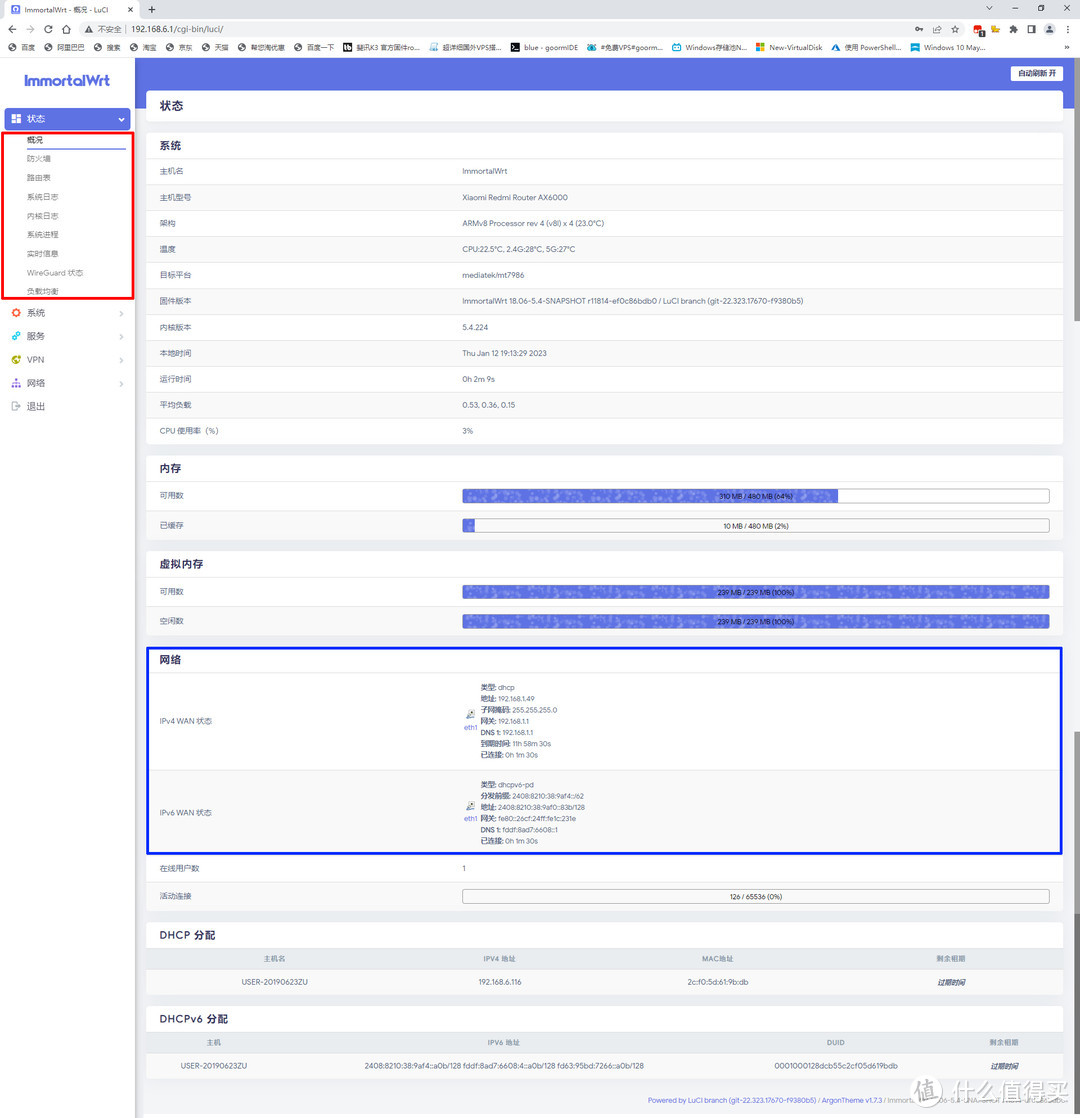Click the eth1 interface icon for IPv6 WAN
The width and height of the screenshot is (1080, 1118).
[x=470, y=806]
